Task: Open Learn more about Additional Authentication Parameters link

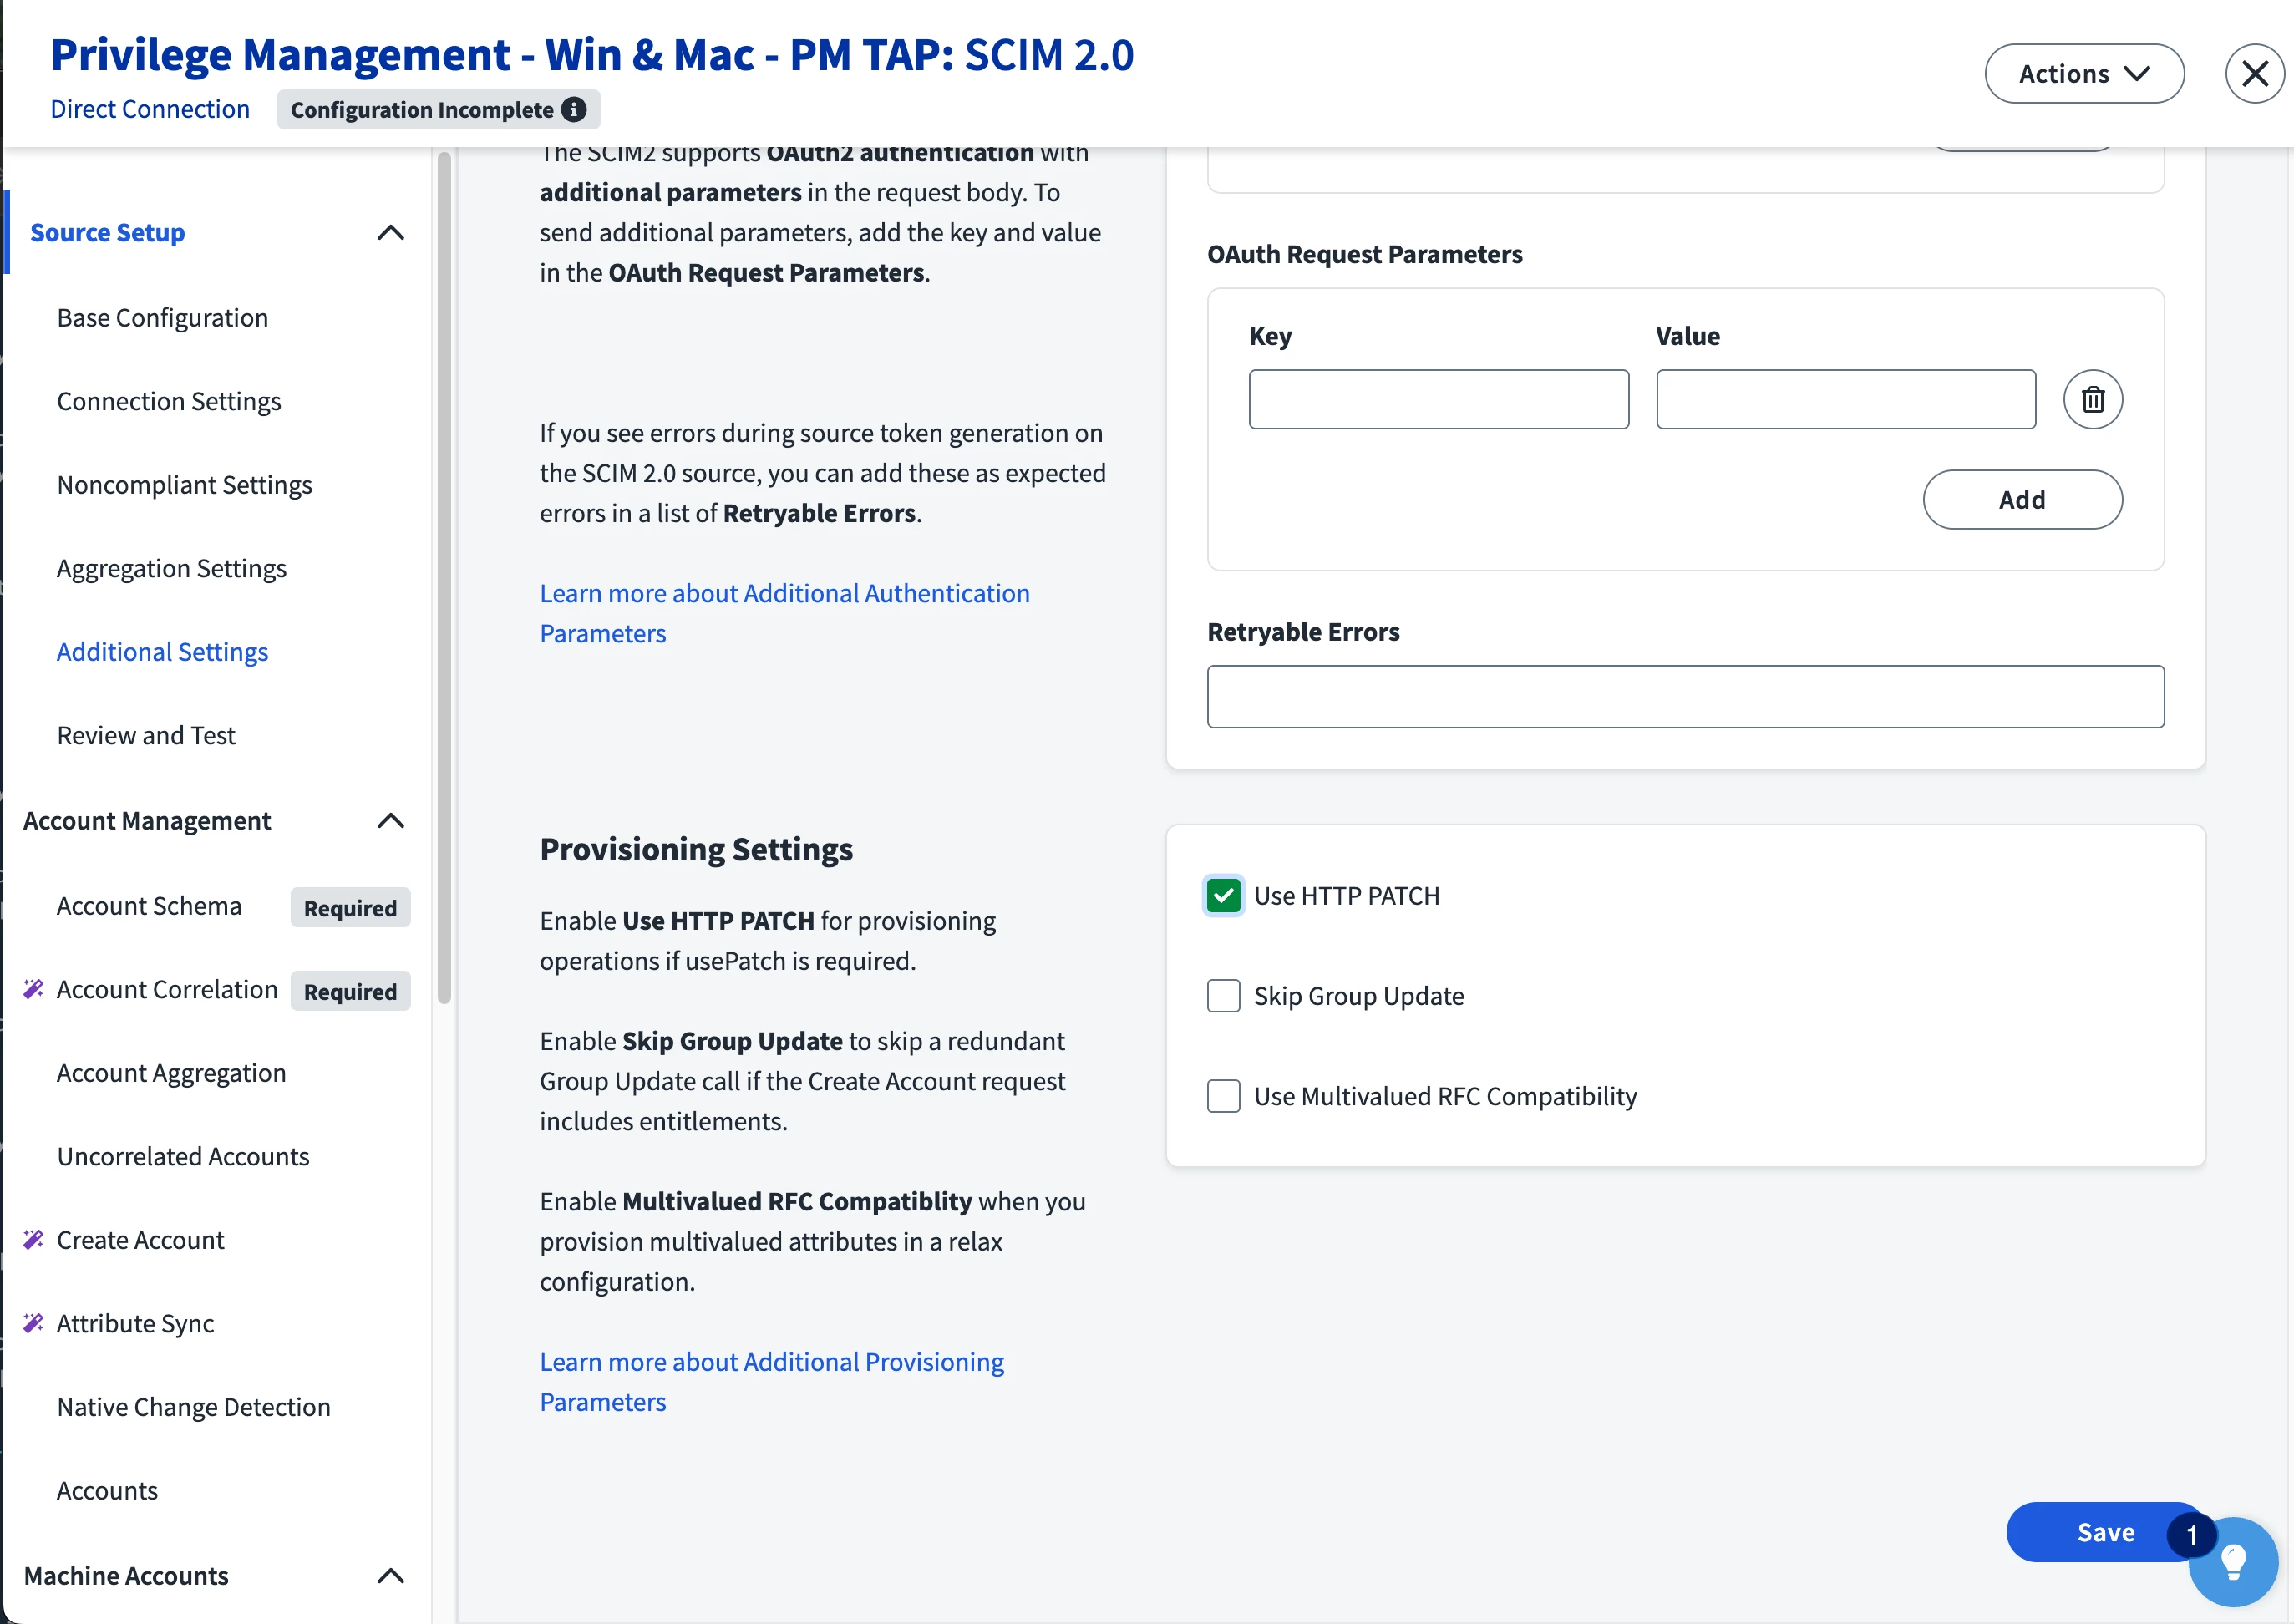Action: pyautogui.click(x=784, y=613)
